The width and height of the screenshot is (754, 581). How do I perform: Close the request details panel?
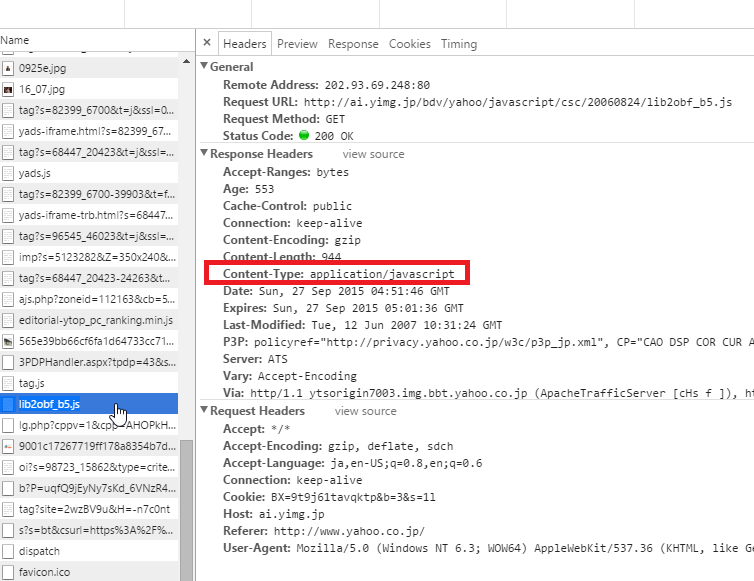click(x=207, y=43)
